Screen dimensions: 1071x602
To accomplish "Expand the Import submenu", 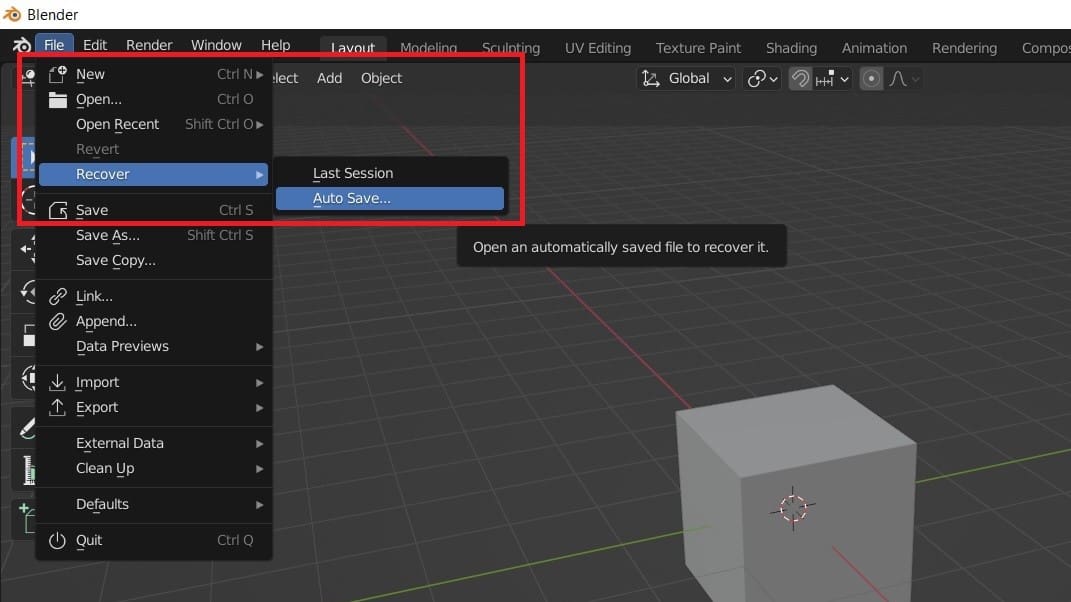I will [x=154, y=382].
